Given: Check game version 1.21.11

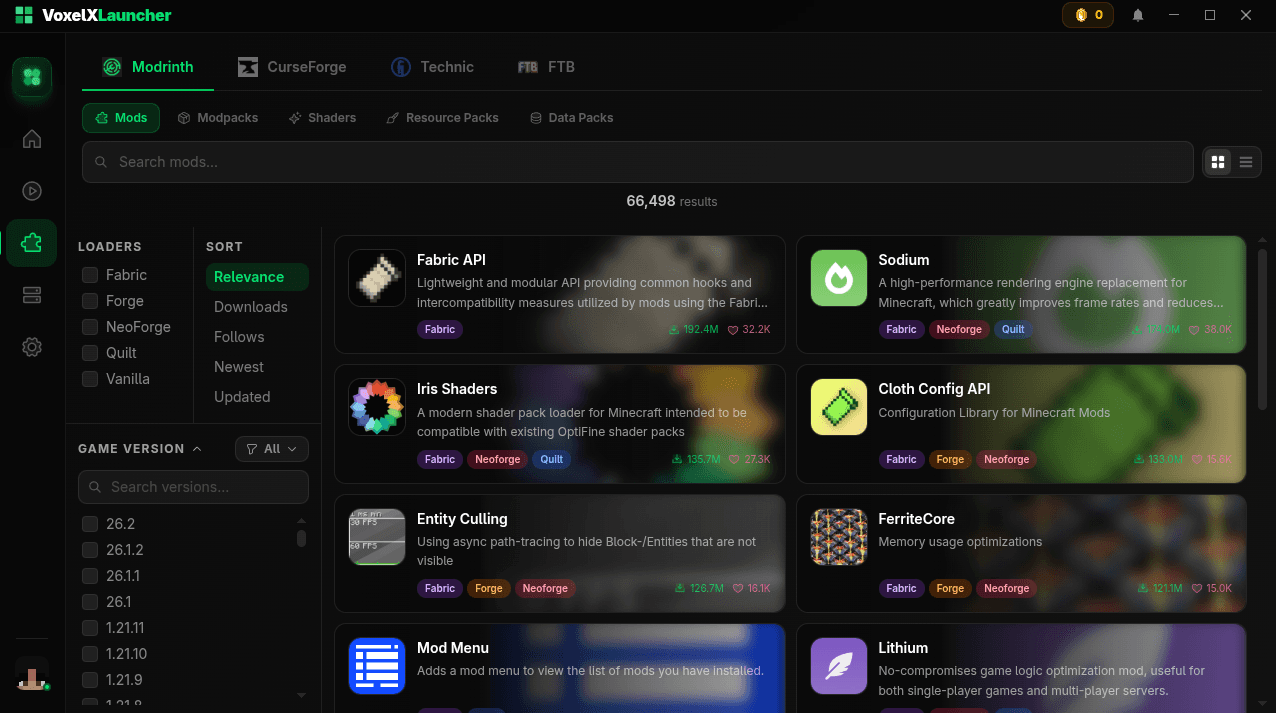Looking at the screenshot, I should tap(90, 628).
